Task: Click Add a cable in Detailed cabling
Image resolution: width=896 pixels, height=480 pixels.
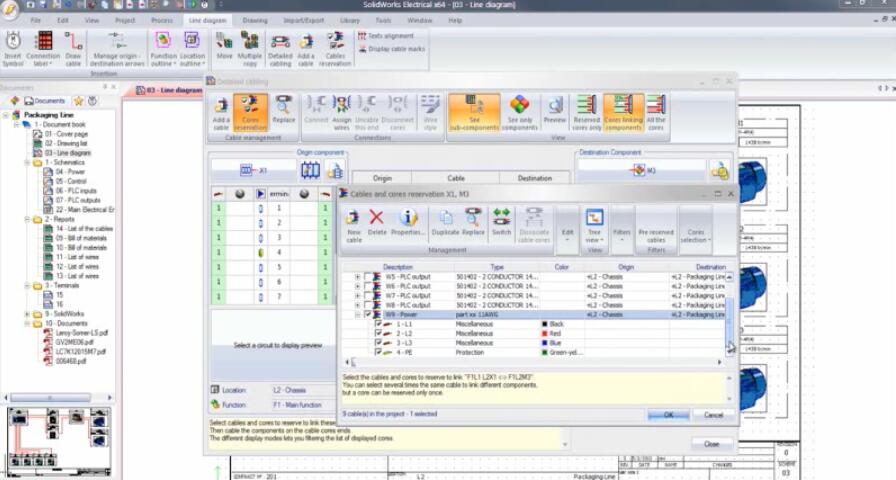Action: pyautogui.click(x=221, y=113)
